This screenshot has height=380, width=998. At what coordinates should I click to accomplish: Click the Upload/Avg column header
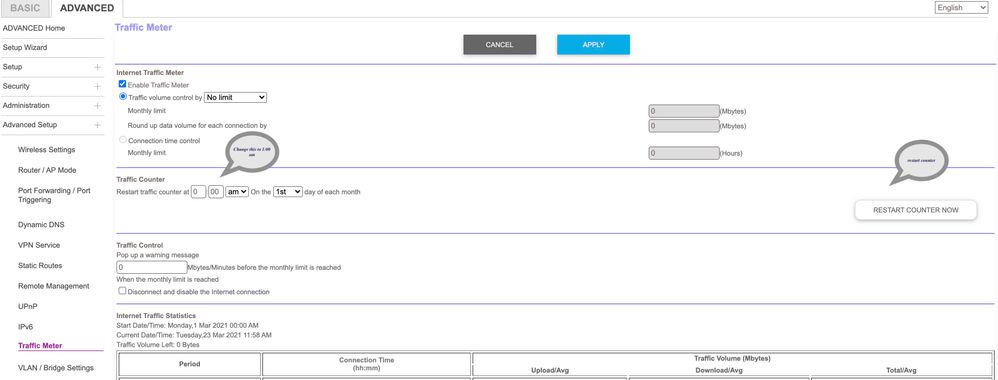(549, 370)
